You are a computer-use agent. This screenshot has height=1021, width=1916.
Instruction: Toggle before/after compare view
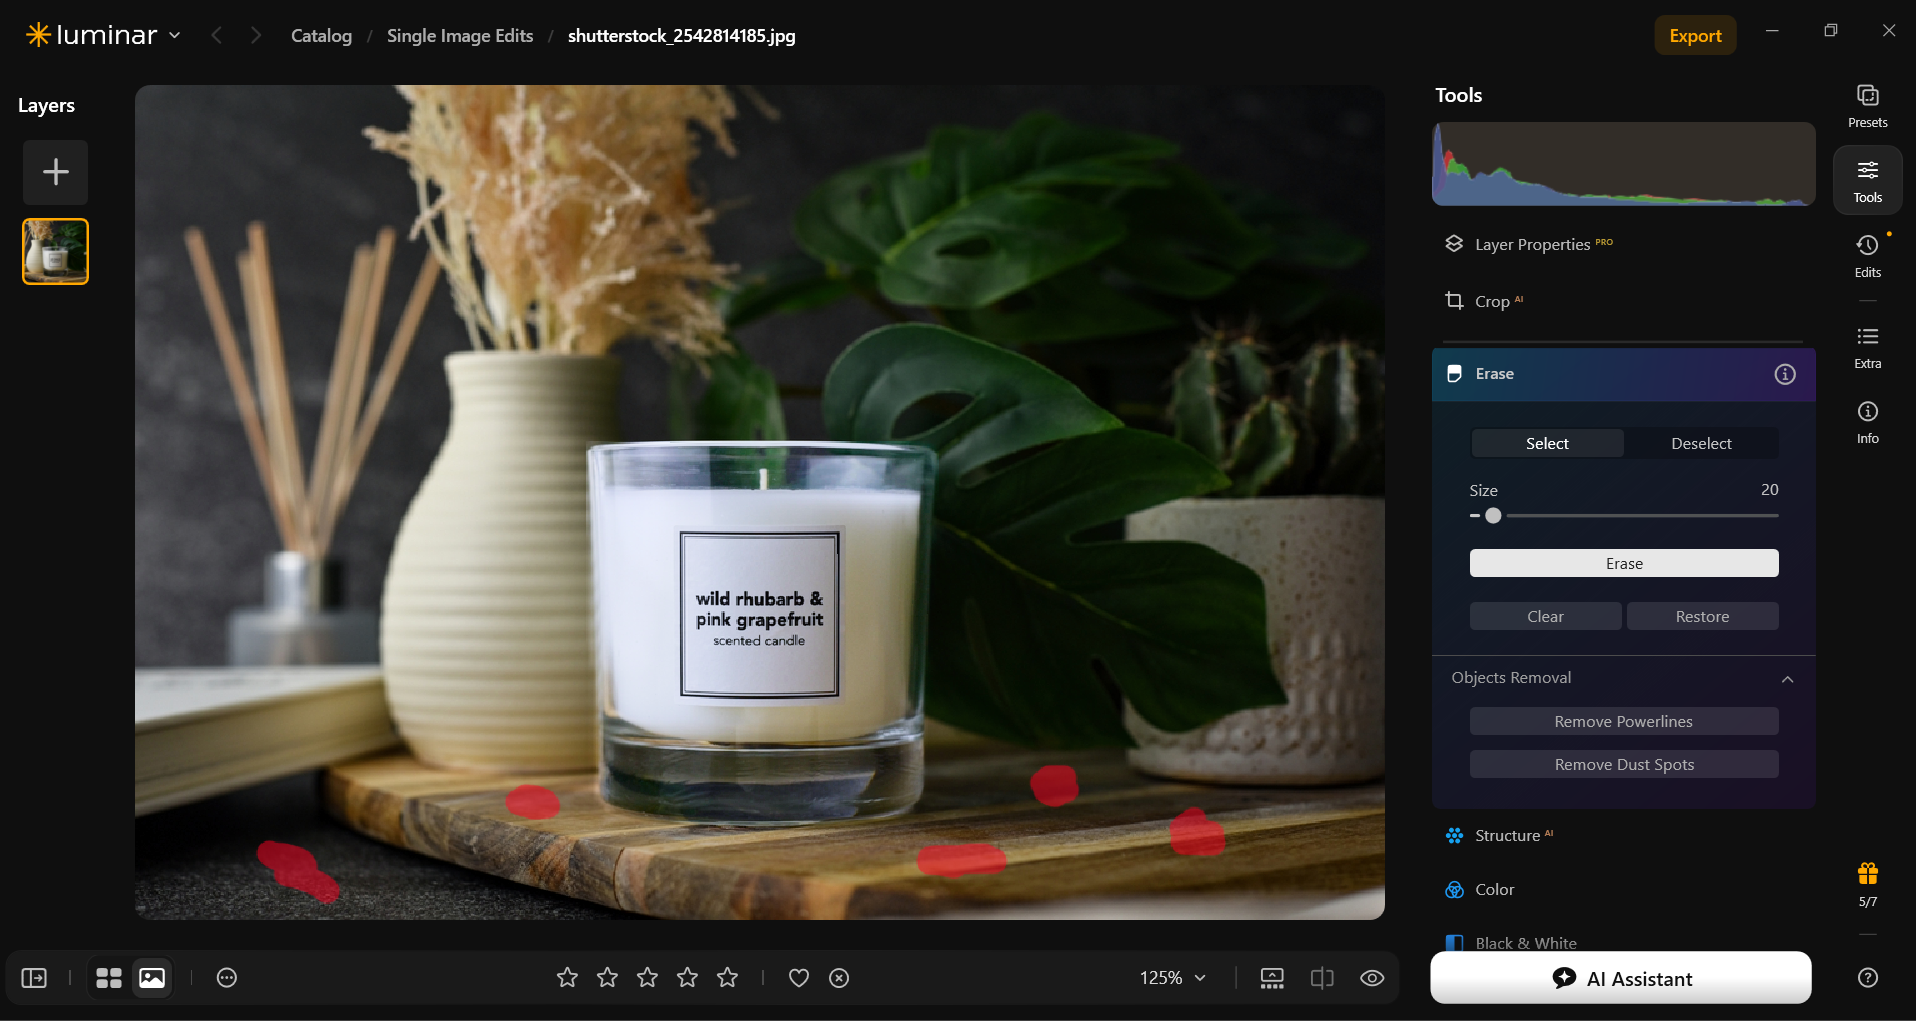tap(1322, 978)
